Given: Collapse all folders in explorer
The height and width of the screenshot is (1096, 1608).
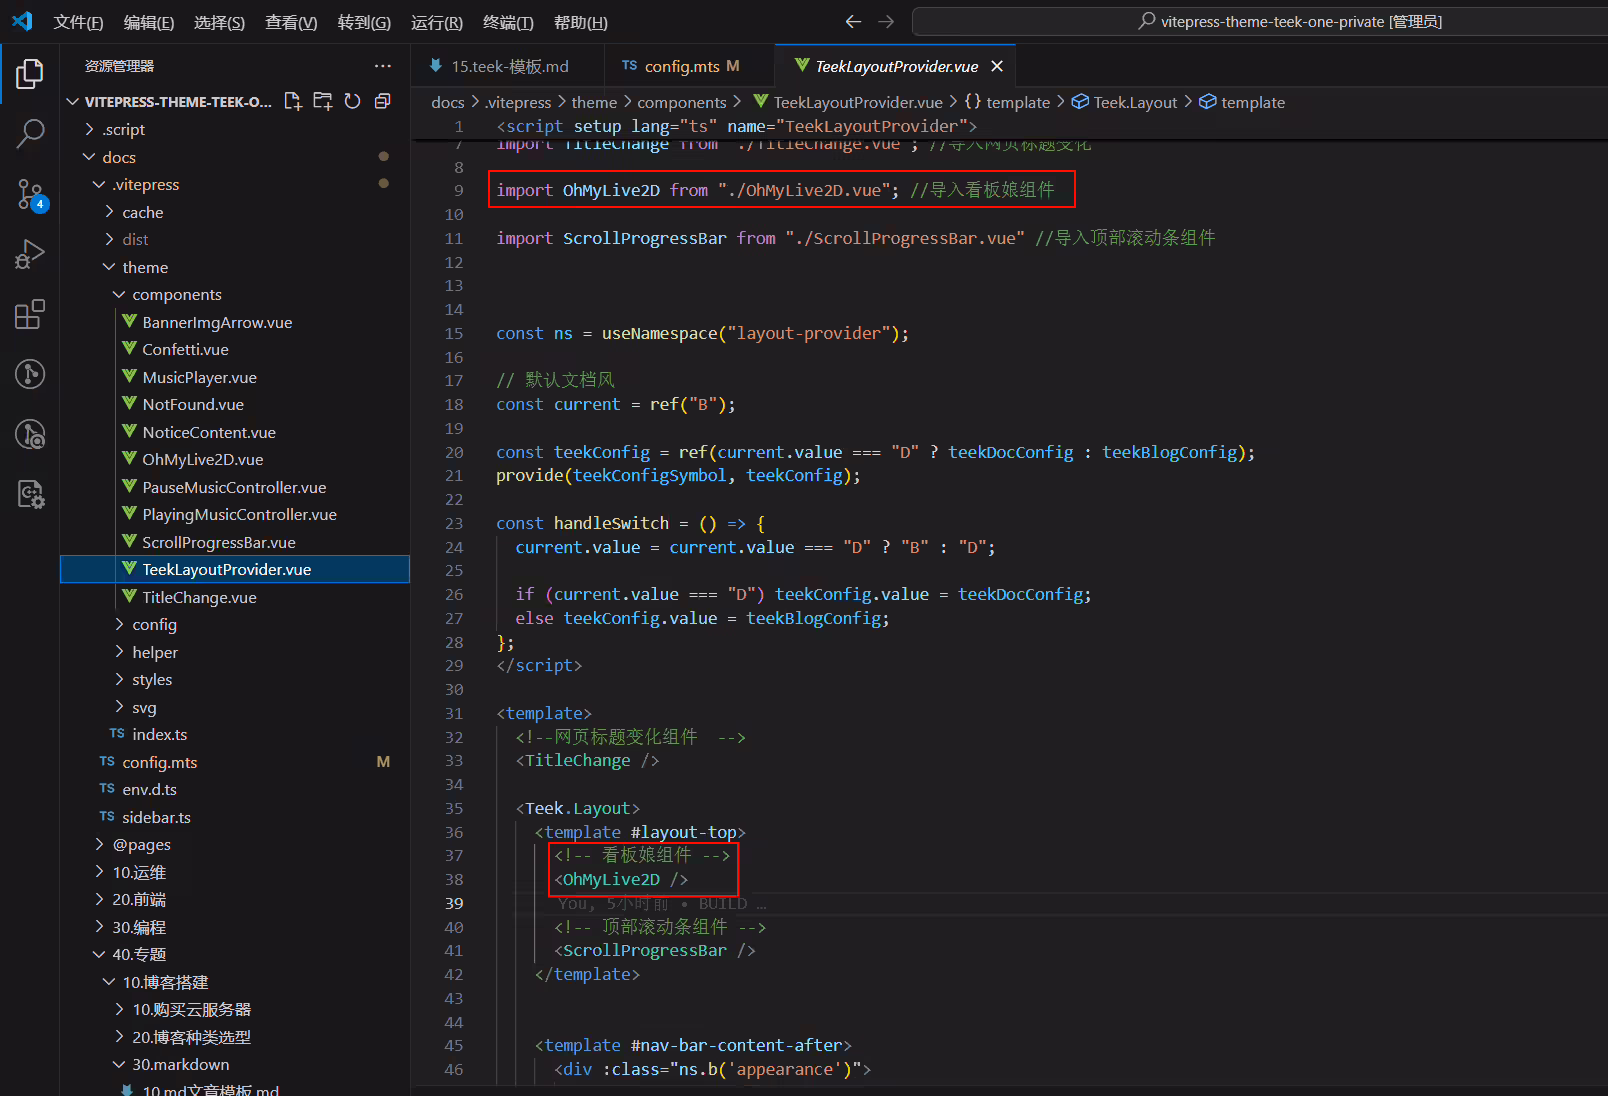Looking at the screenshot, I should point(382,101).
